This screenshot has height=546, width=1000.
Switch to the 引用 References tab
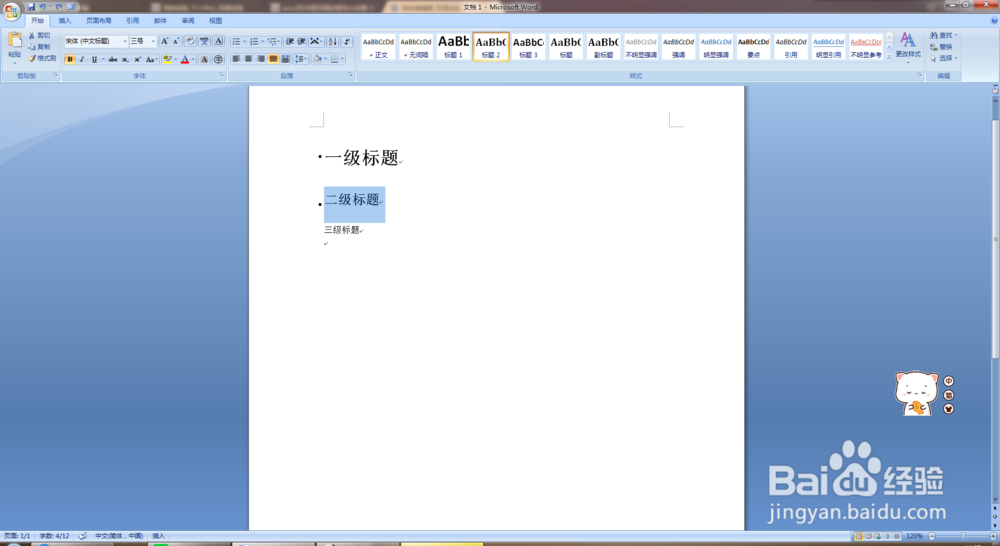133,20
